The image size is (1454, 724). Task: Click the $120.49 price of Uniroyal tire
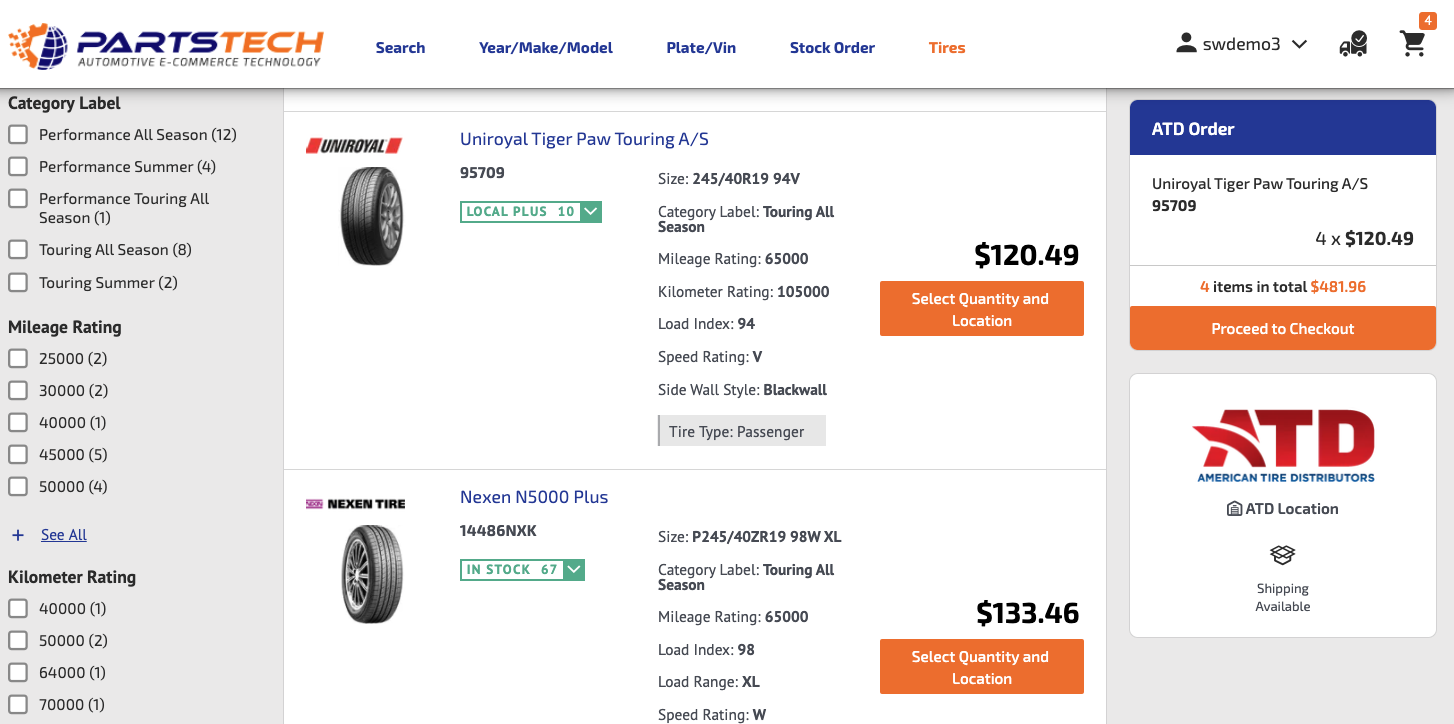point(1027,256)
